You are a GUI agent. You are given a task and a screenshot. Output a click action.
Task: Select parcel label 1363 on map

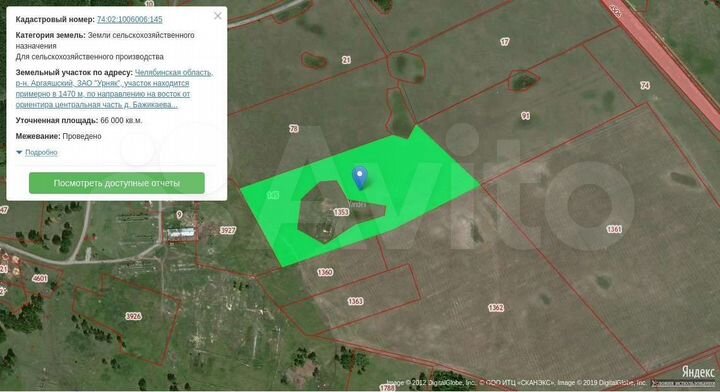point(355,301)
